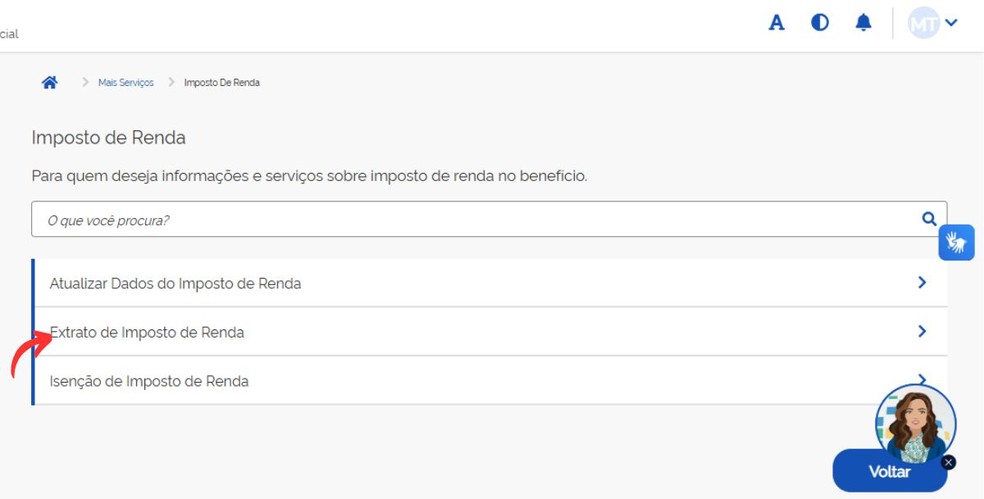This screenshot has width=984, height=499.
Task: Open the virtual assistant avatar
Action: coord(914,424)
